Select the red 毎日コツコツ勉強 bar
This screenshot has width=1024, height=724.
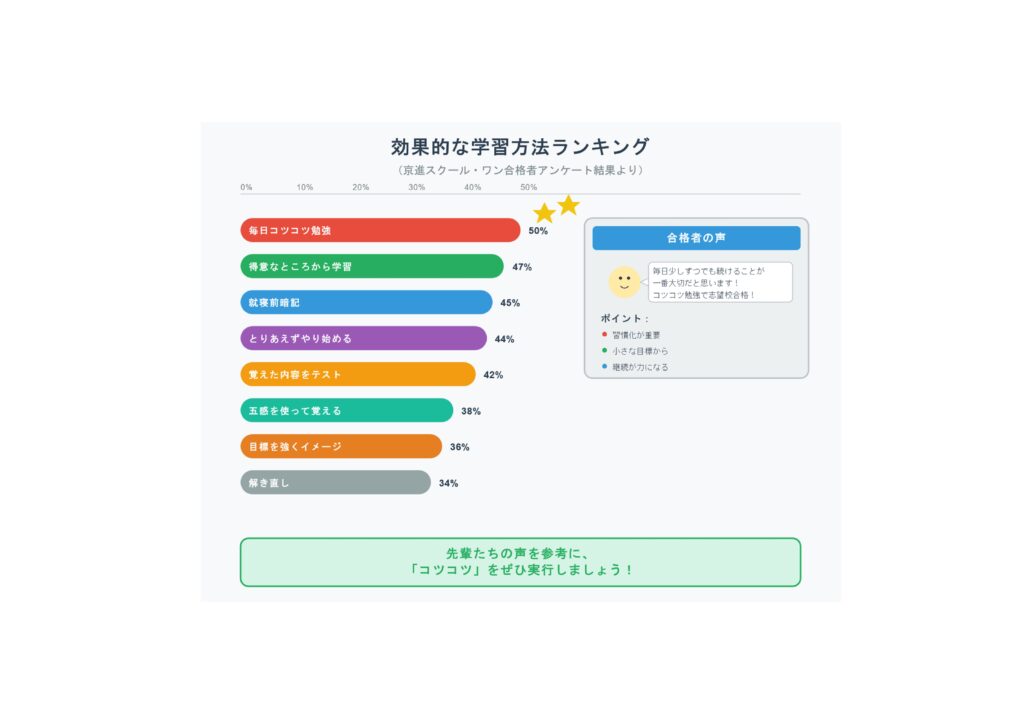(380, 230)
